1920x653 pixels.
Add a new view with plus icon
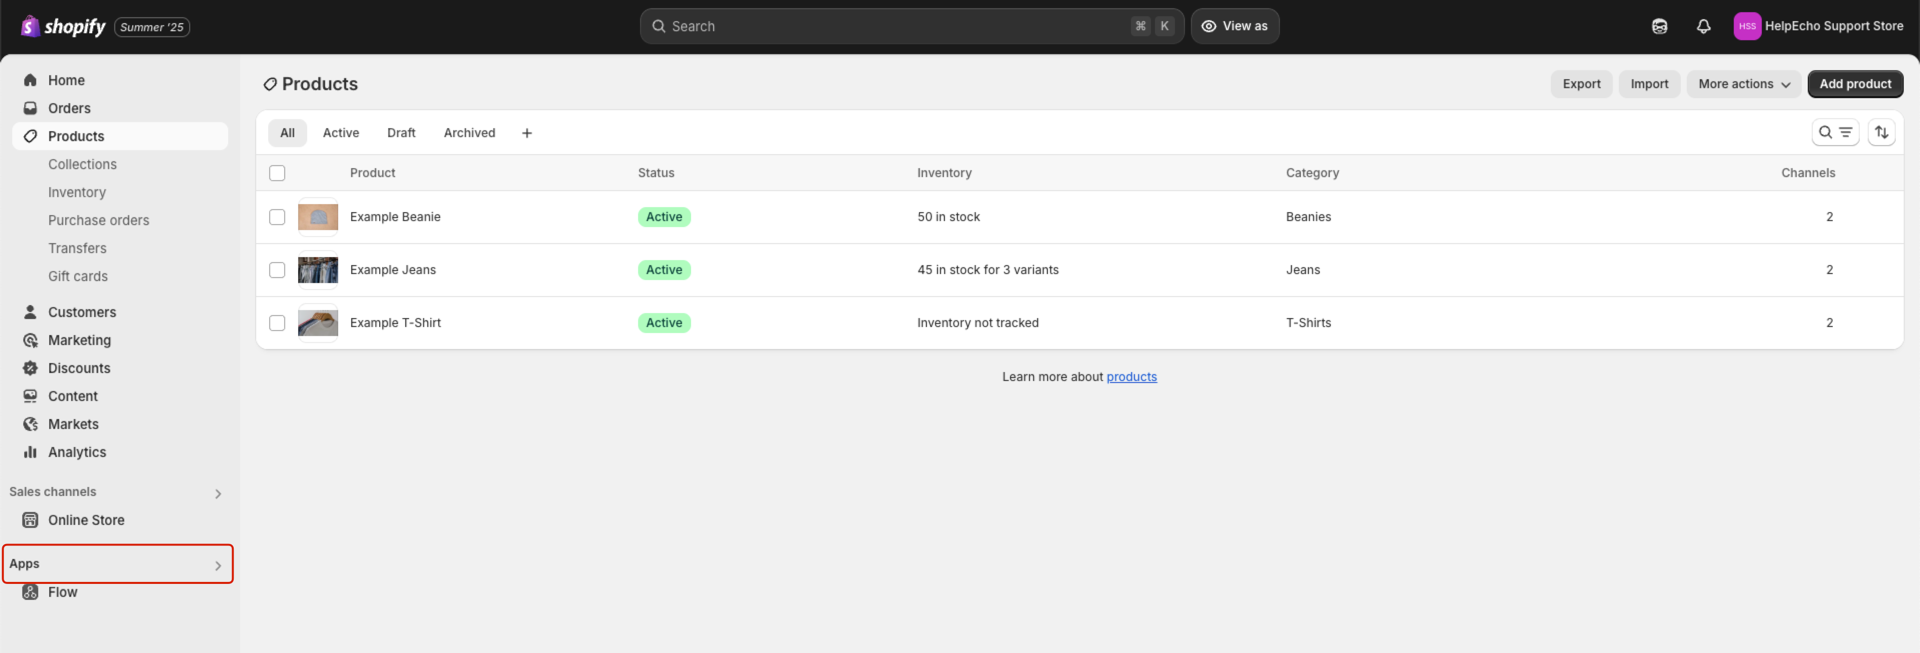527,133
